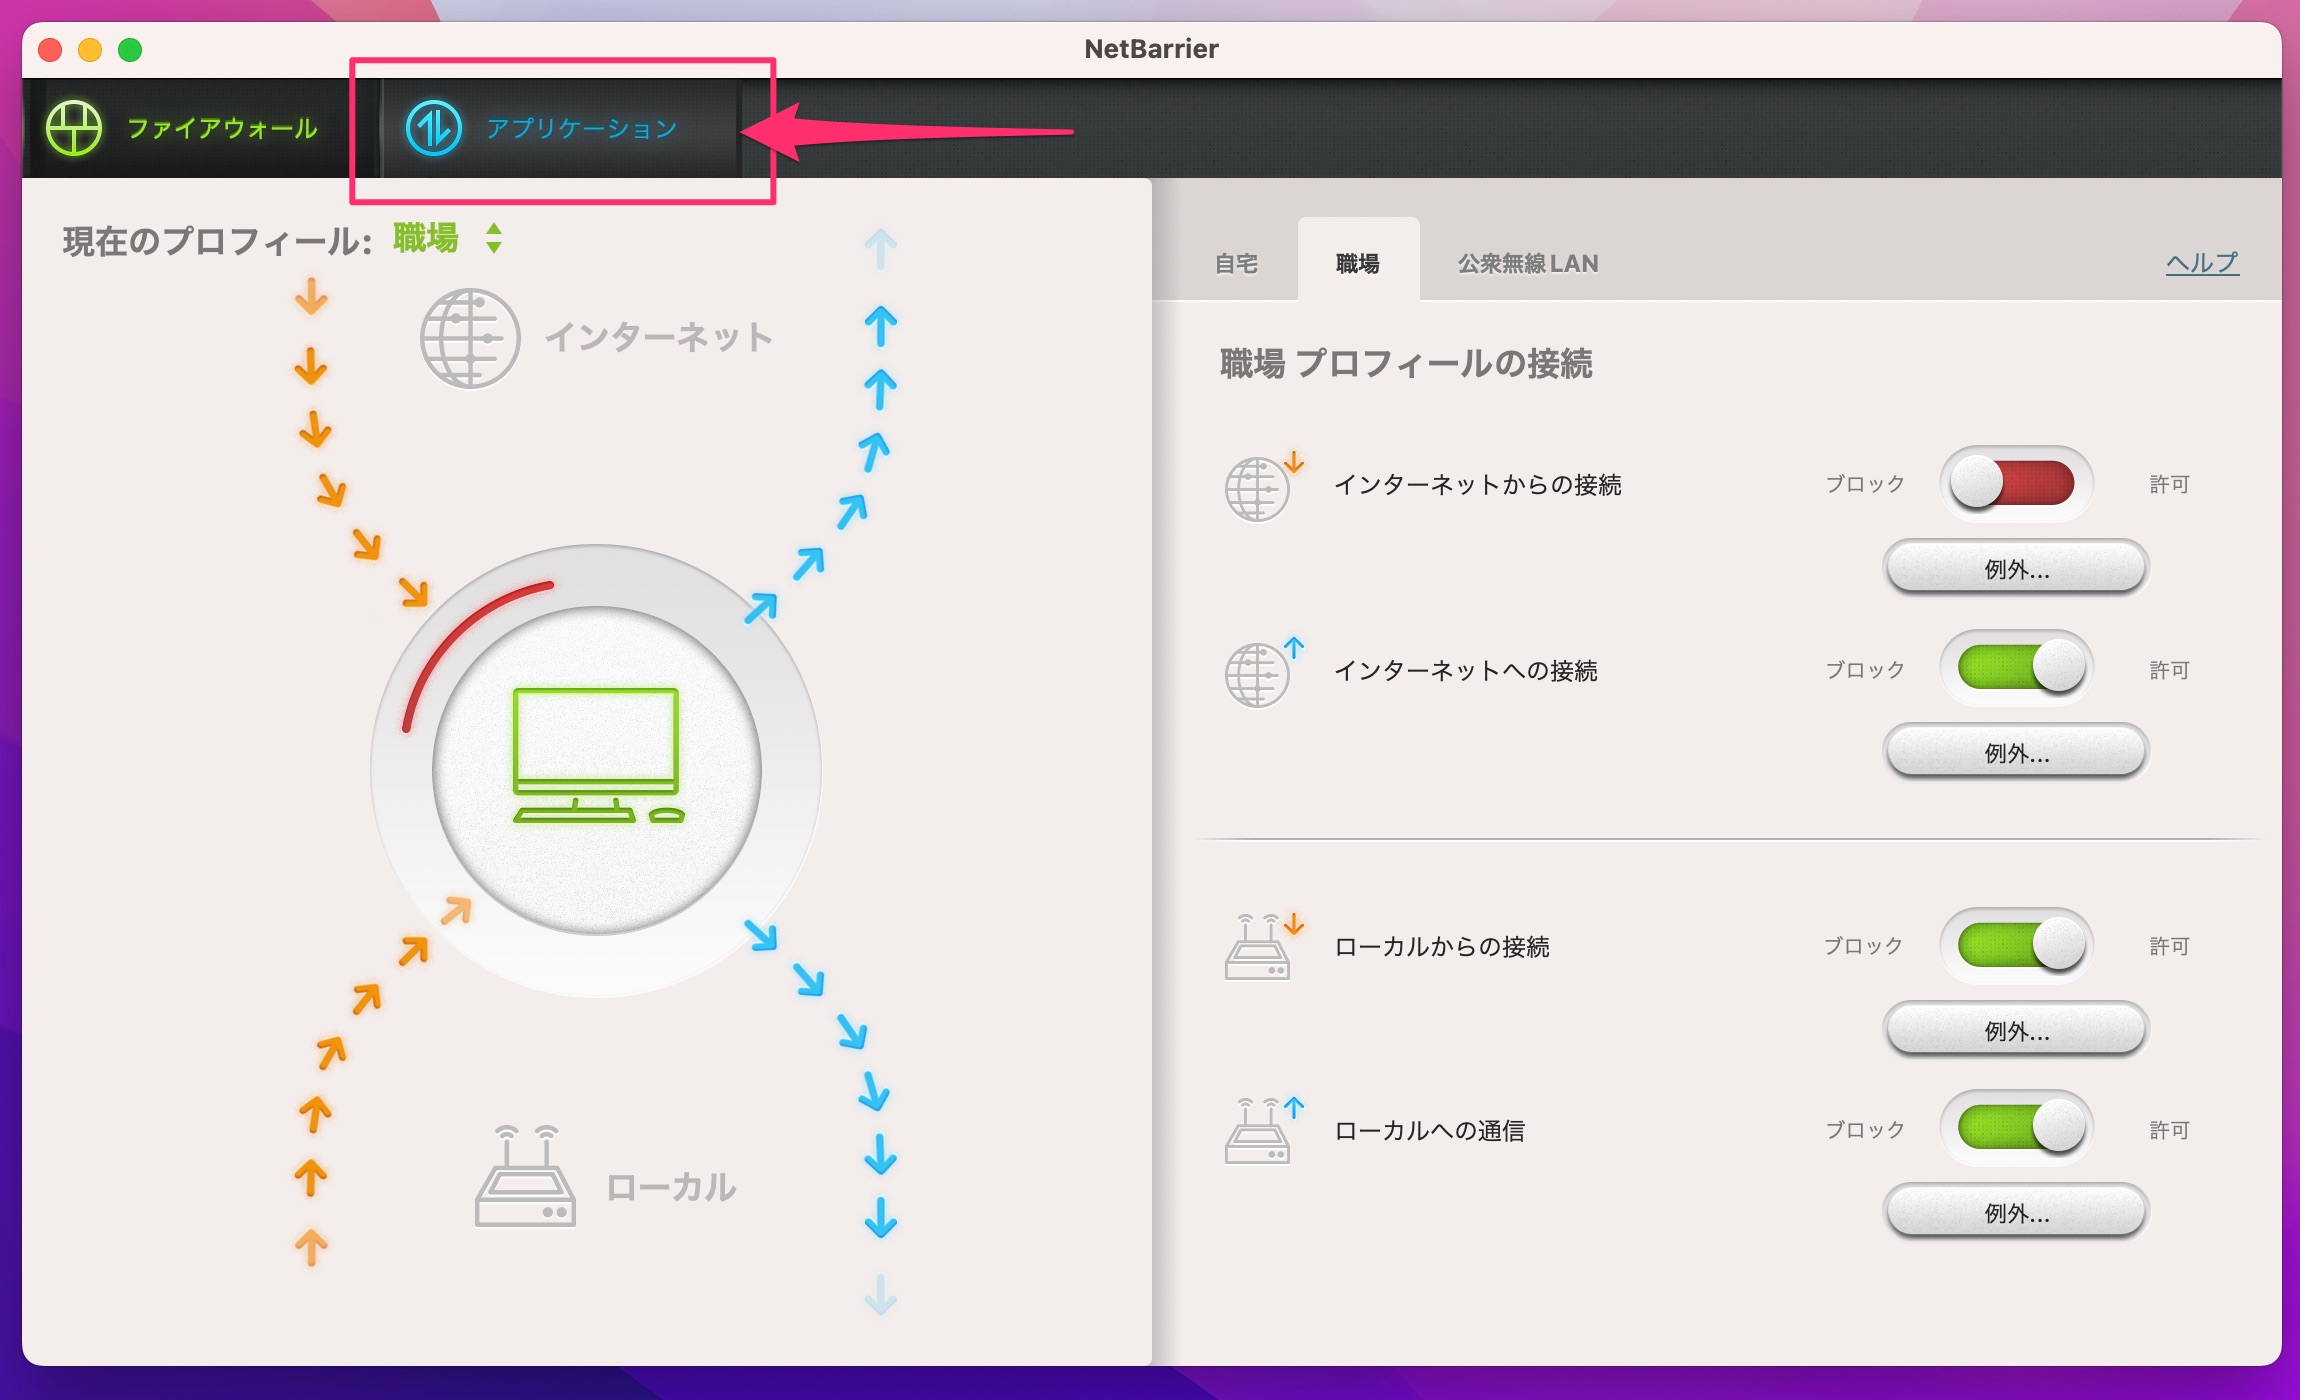This screenshot has height=1400, width=2300.
Task: Click ブロック label beside ローカルからの接続
Action: [1864, 946]
